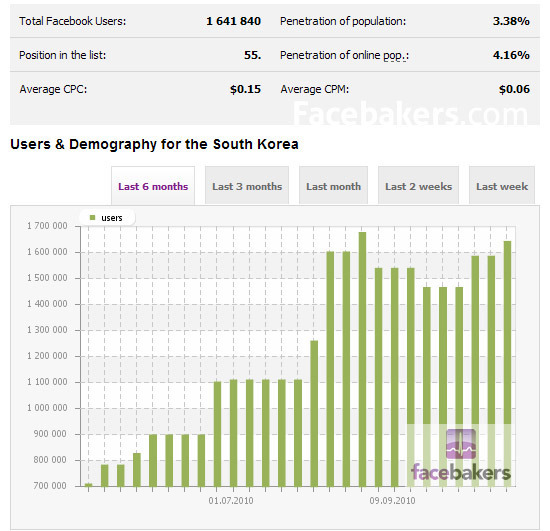The image size is (550, 531).
Task: Click the Average CPC value $0.15
Action: pyautogui.click(x=245, y=89)
